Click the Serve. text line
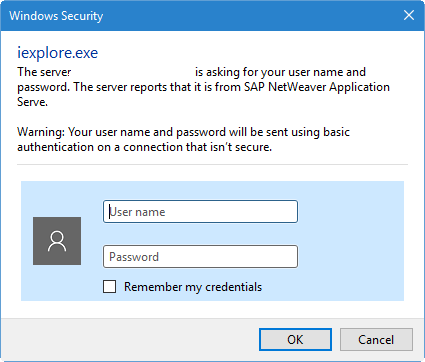The height and width of the screenshot is (362, 425). click(32, 102)
